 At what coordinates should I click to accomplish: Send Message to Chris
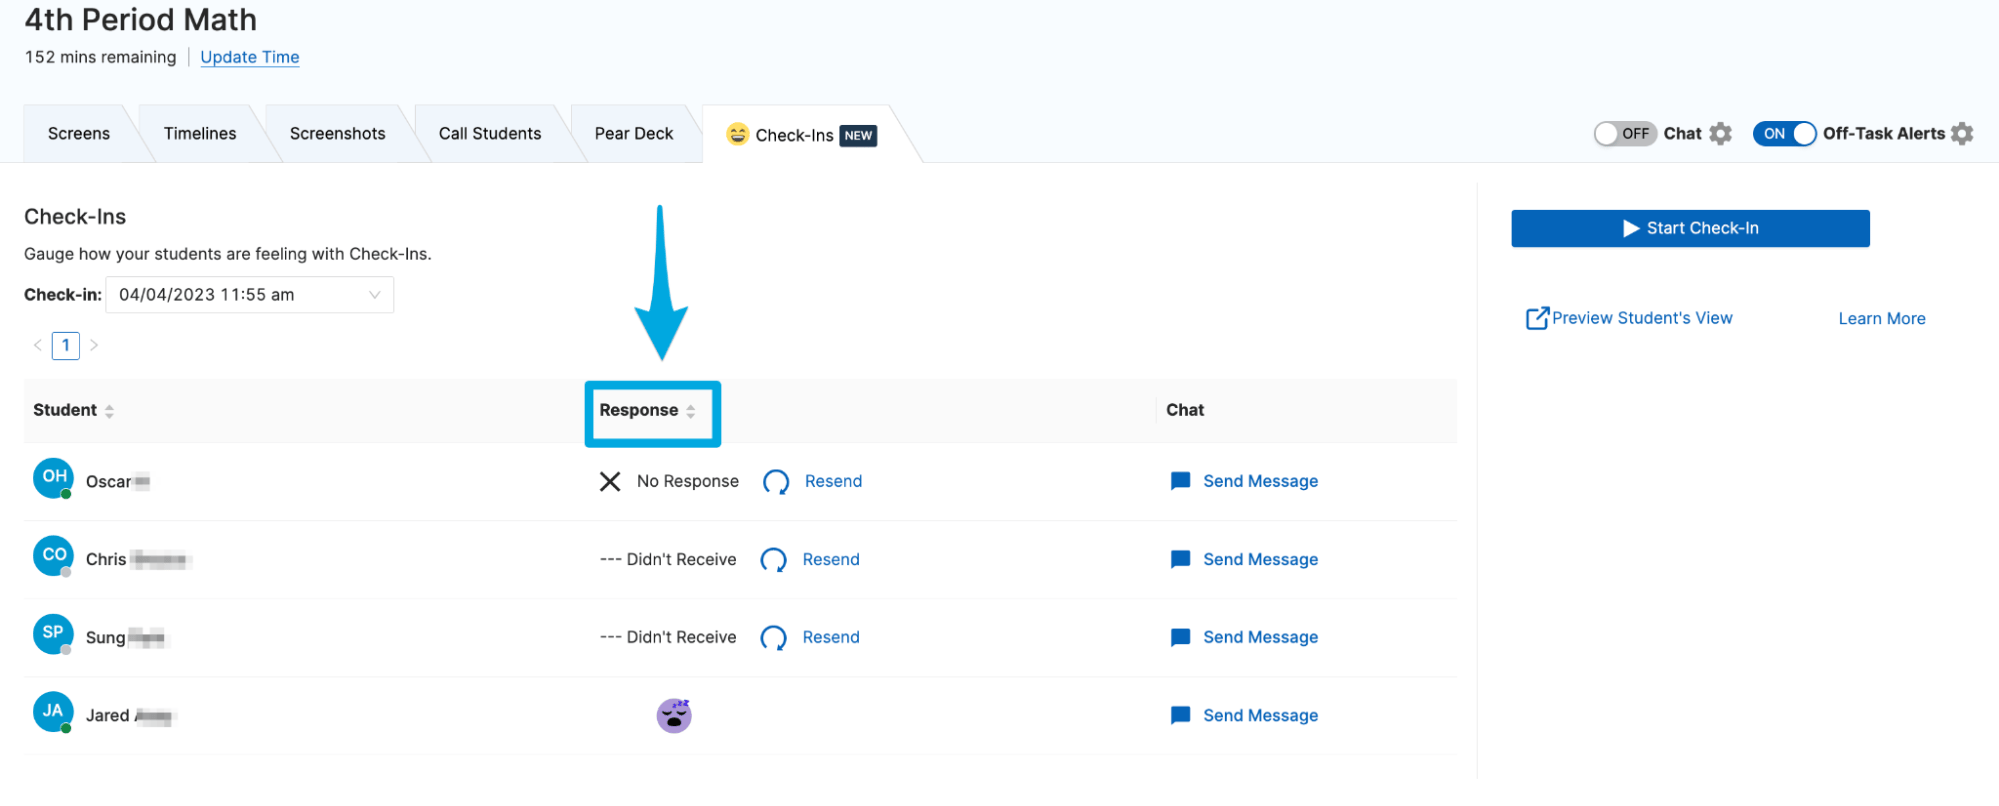1260,559
